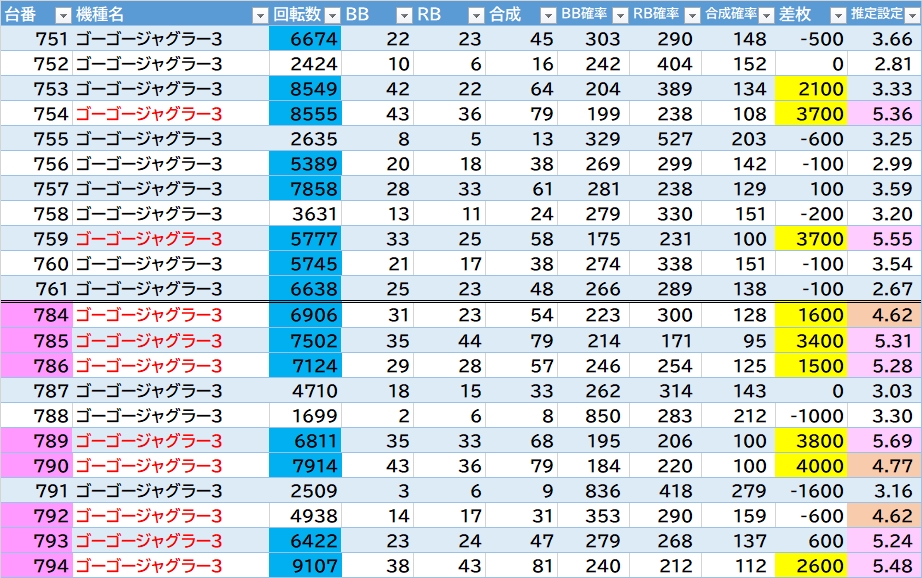Select spin count cell 8555
The width and height of the screenshot is (922, 578).
[x=305, y=113]
